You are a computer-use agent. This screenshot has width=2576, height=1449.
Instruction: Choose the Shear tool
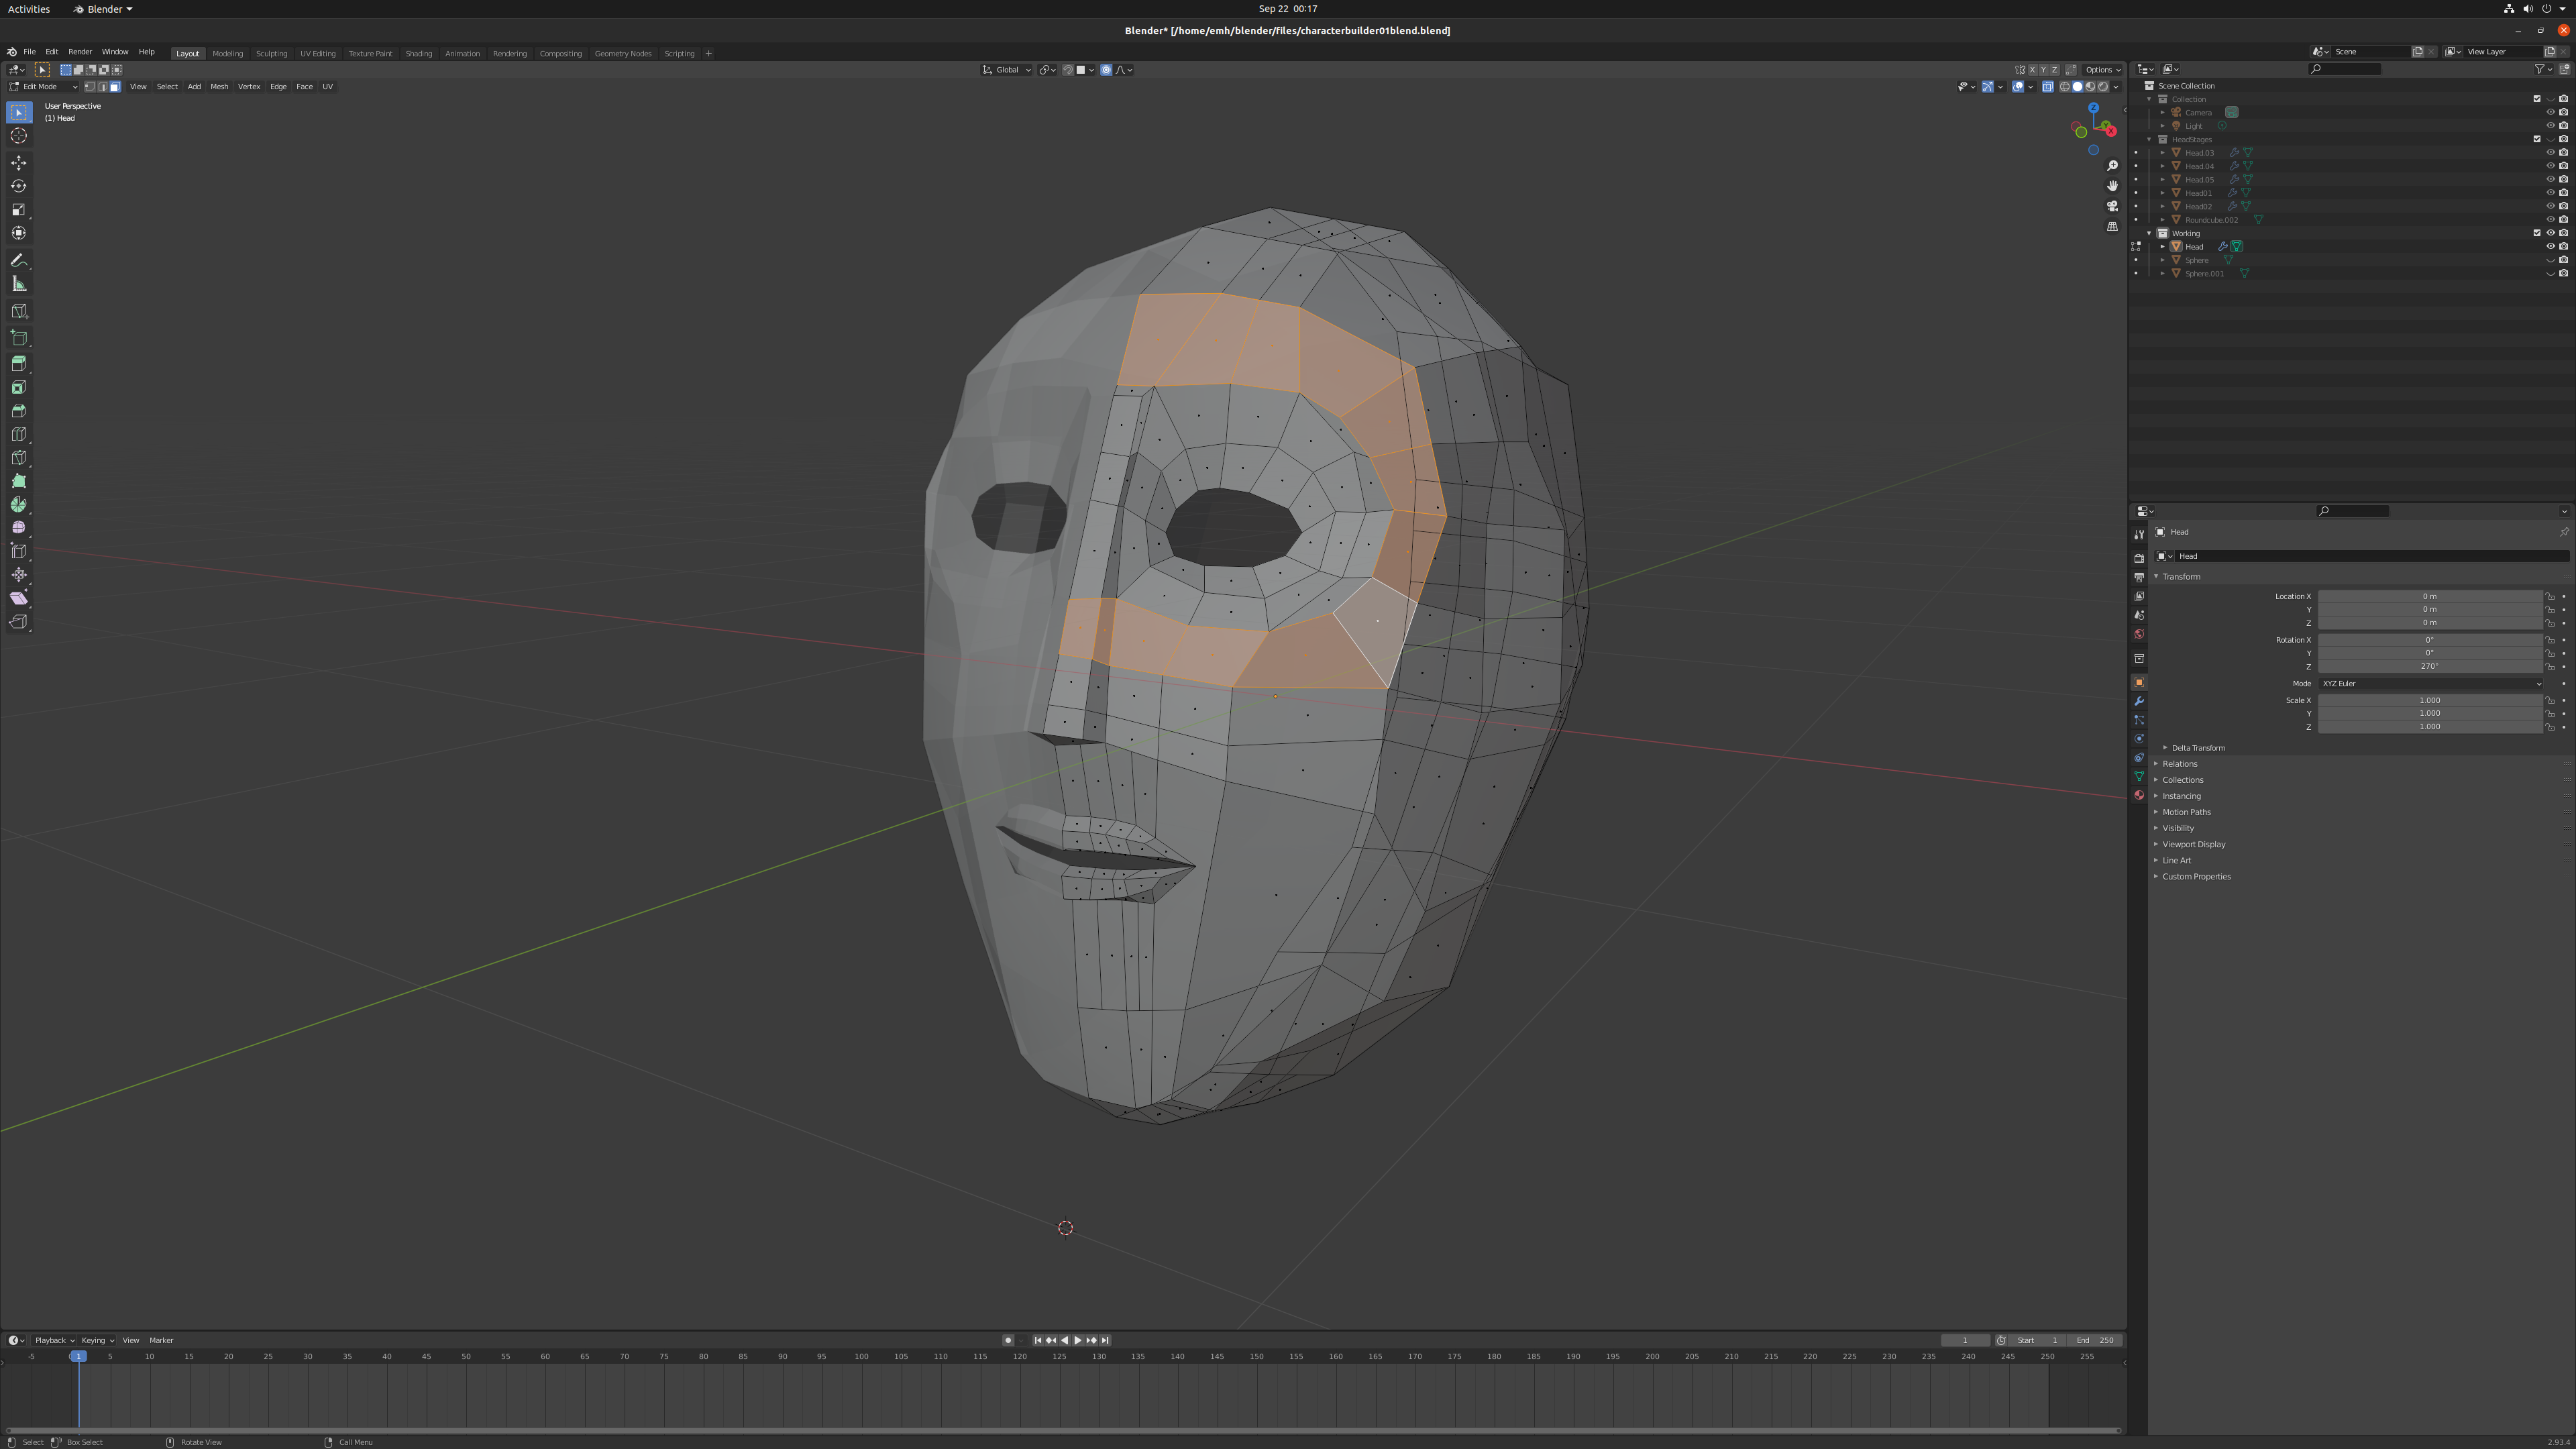19,598
